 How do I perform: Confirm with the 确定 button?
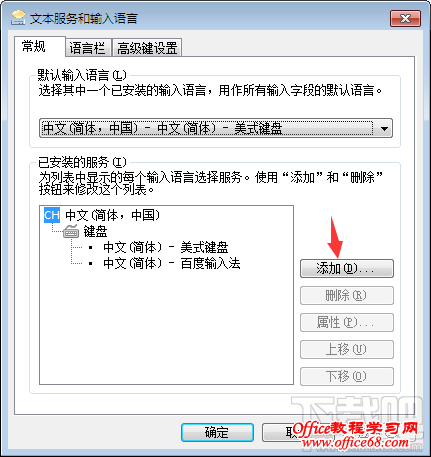217,433
